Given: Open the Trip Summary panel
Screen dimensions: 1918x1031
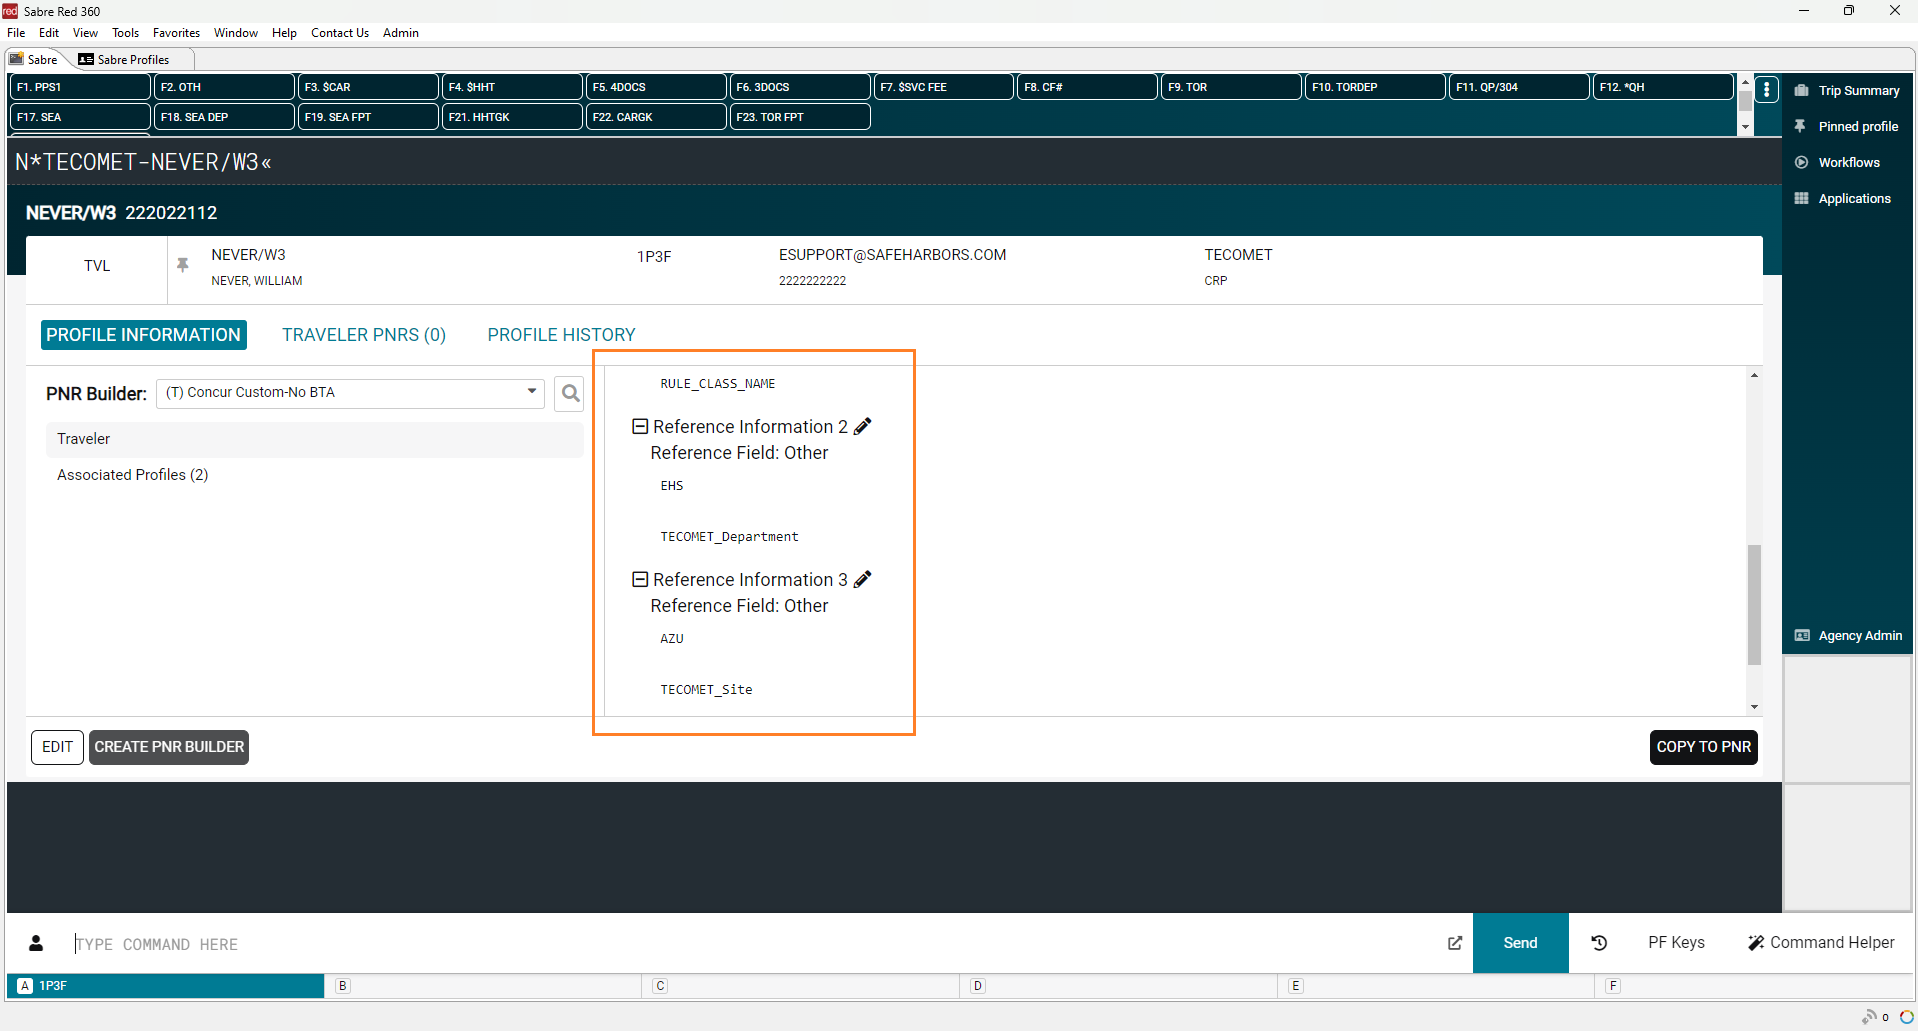Looking at the screenshot, I should point(1847,90).
